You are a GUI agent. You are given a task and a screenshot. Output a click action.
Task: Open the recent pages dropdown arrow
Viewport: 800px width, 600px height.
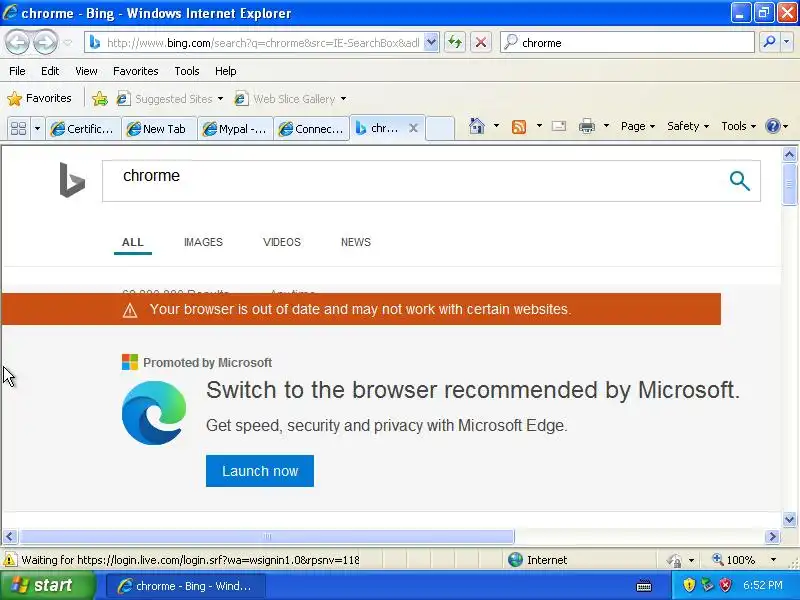point(68,43)
